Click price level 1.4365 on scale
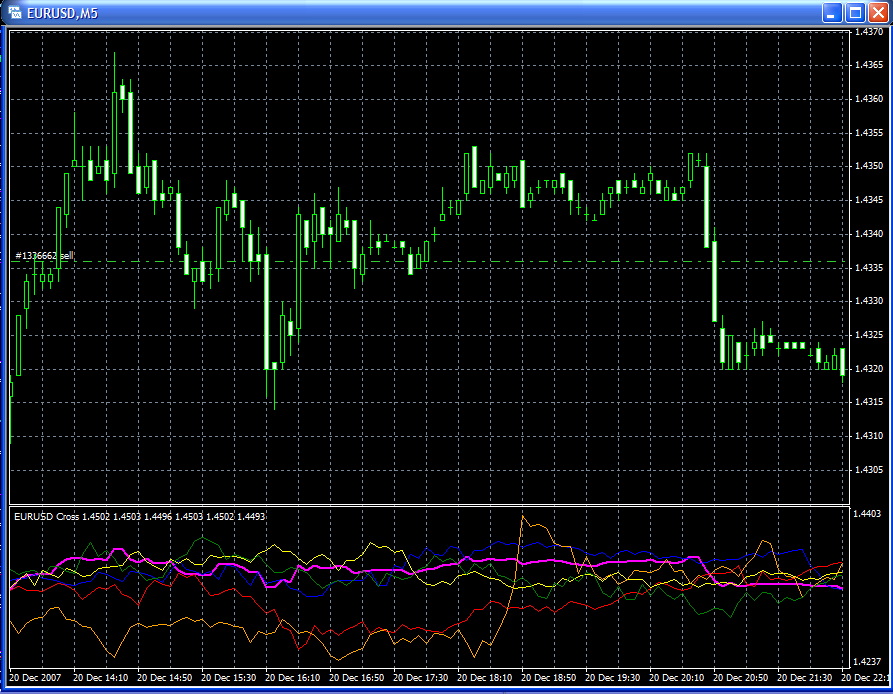 tap(869, 65)
